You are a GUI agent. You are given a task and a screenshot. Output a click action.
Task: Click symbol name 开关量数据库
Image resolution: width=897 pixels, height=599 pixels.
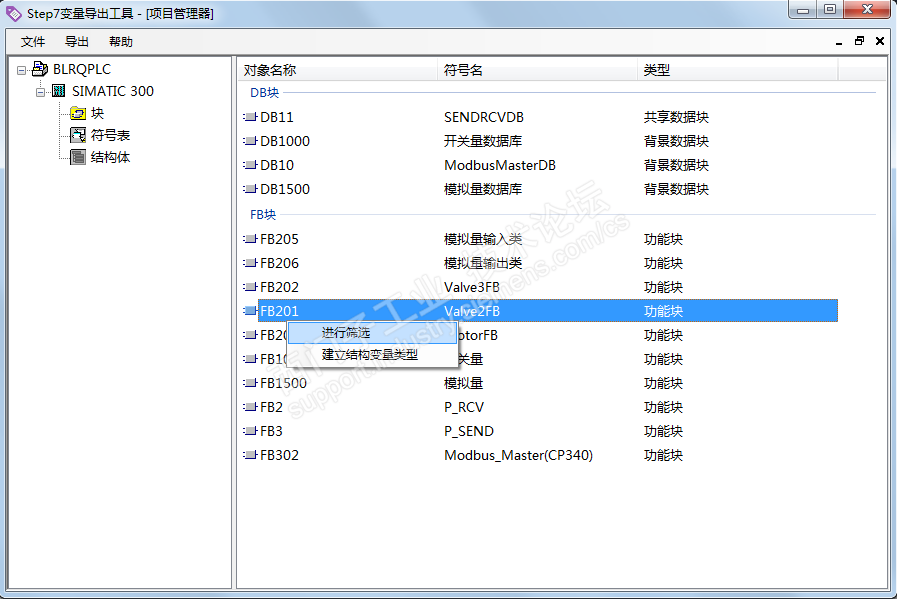pos(483,141)
